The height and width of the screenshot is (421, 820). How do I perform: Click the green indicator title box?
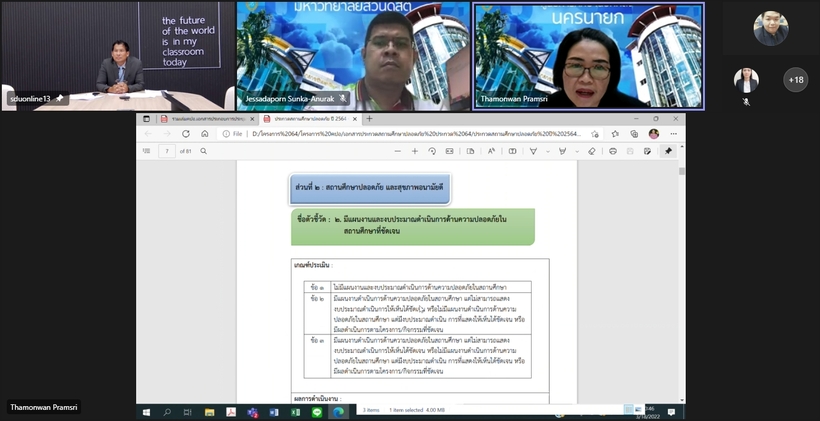(413, 226)
